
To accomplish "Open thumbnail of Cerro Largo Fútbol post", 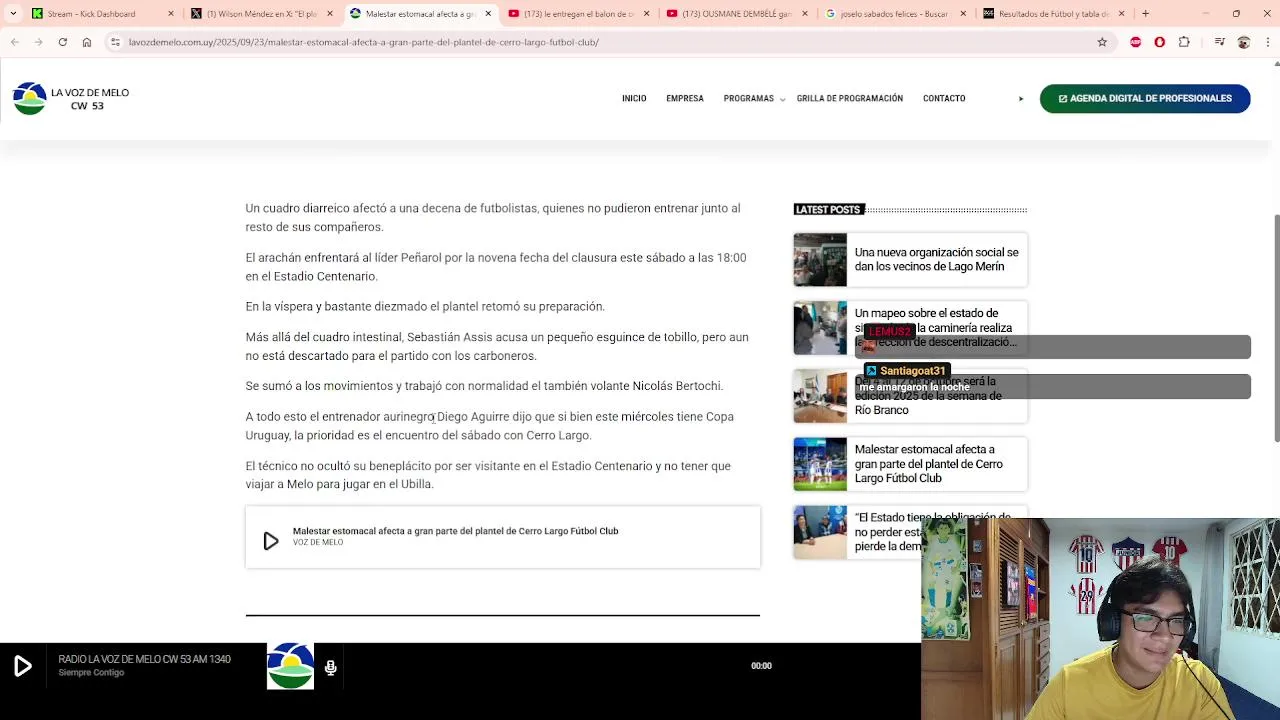I will pyautogui.click(x=820, y=464).
